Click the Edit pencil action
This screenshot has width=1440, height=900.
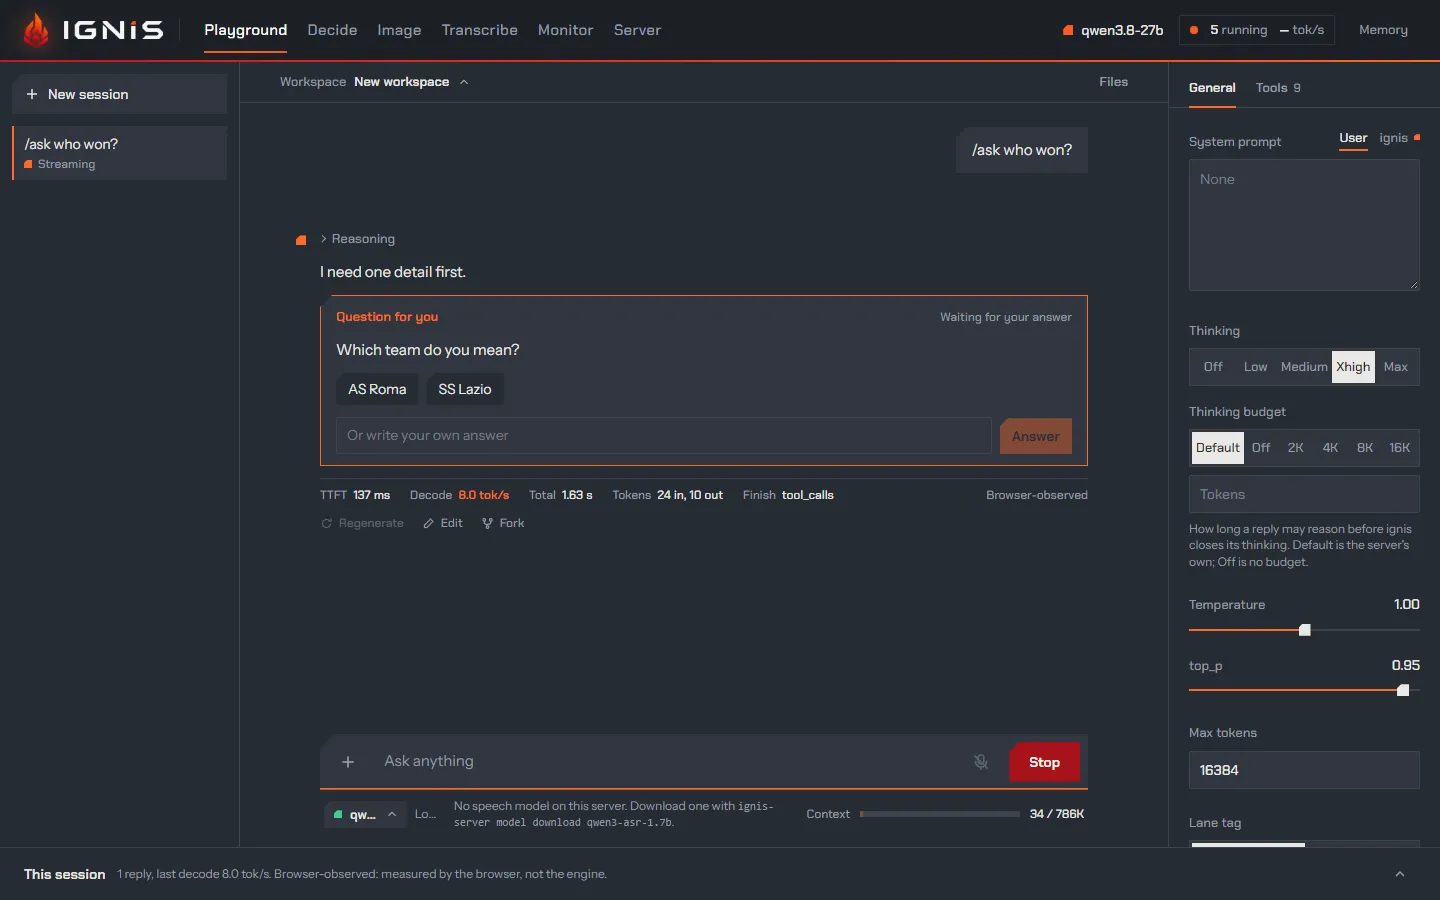click(442, 523)
